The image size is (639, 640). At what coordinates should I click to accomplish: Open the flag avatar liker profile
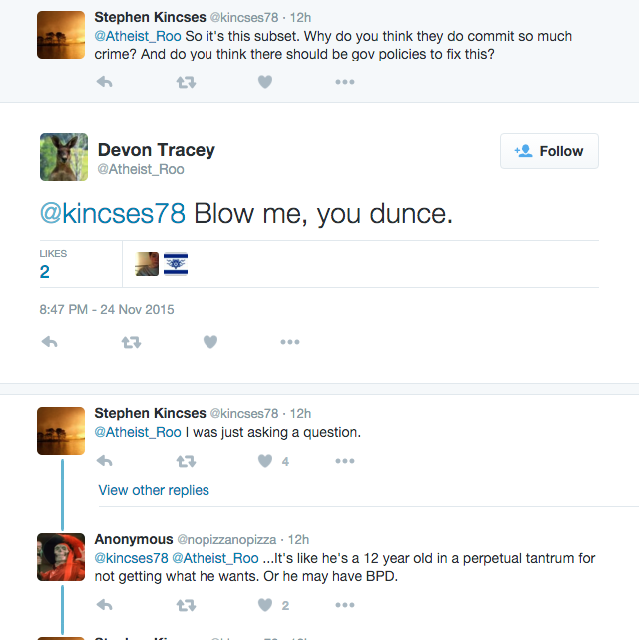[176, 264]
